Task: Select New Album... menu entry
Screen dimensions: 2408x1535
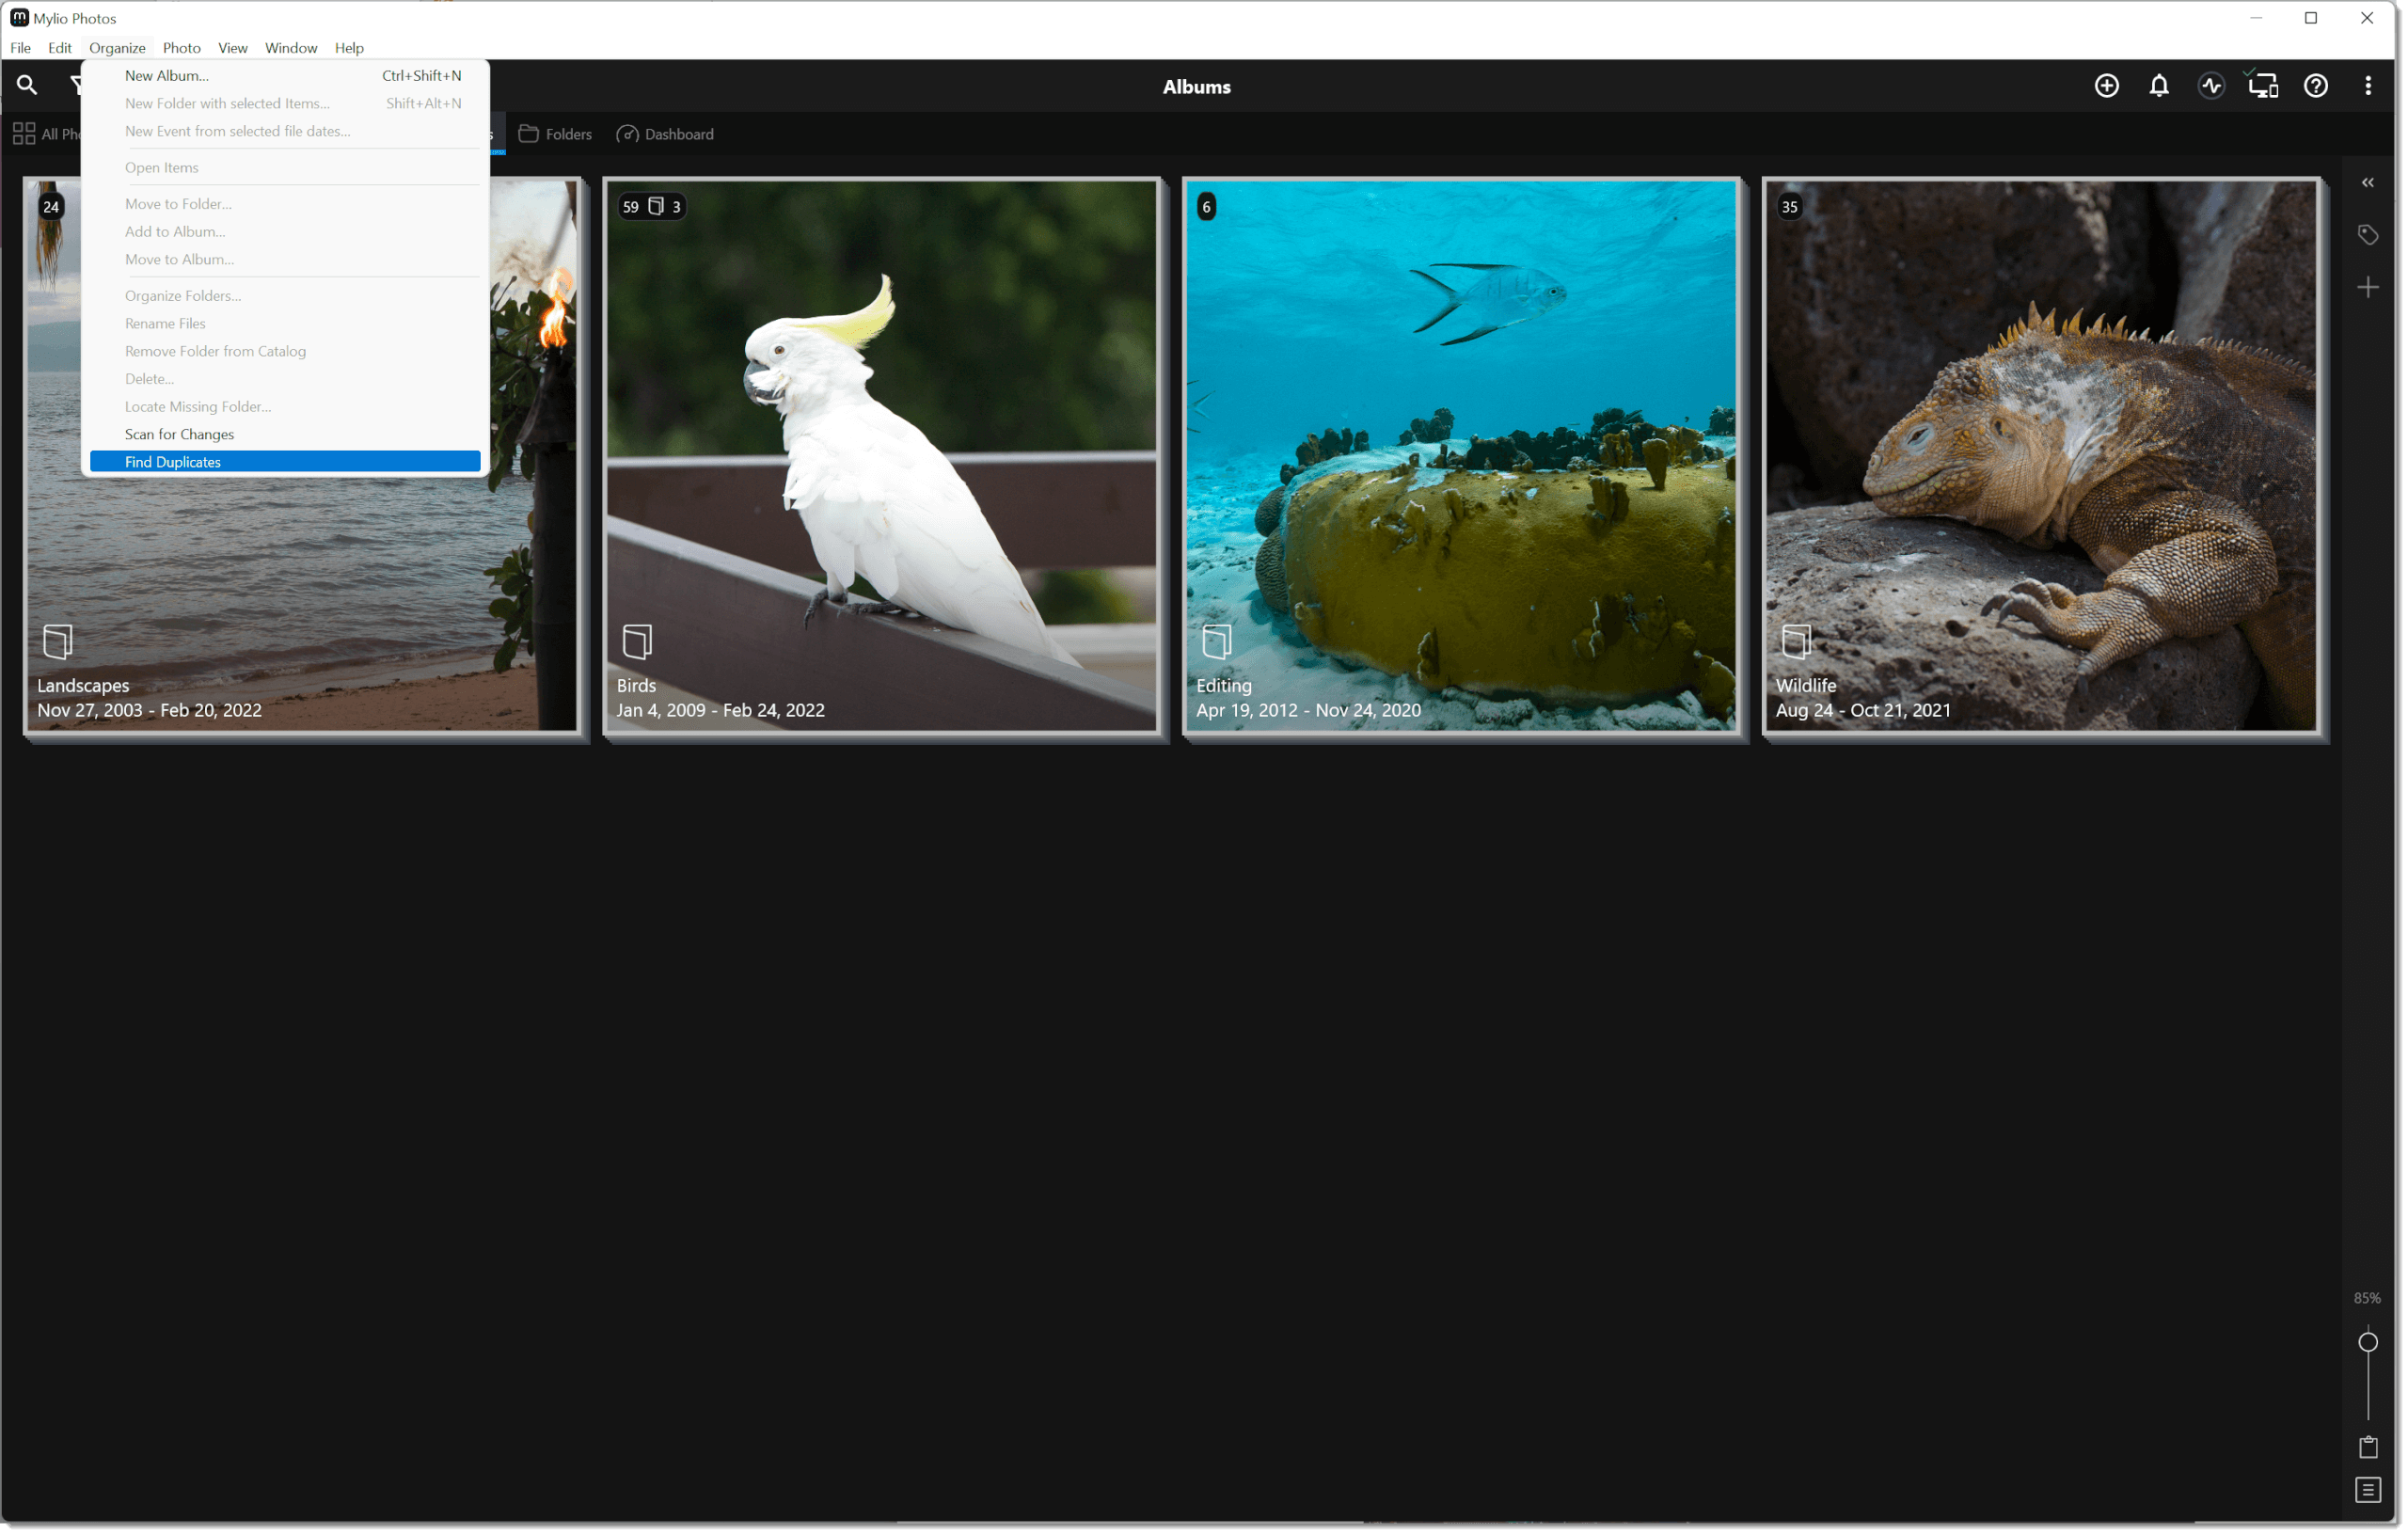Action: 167,76
